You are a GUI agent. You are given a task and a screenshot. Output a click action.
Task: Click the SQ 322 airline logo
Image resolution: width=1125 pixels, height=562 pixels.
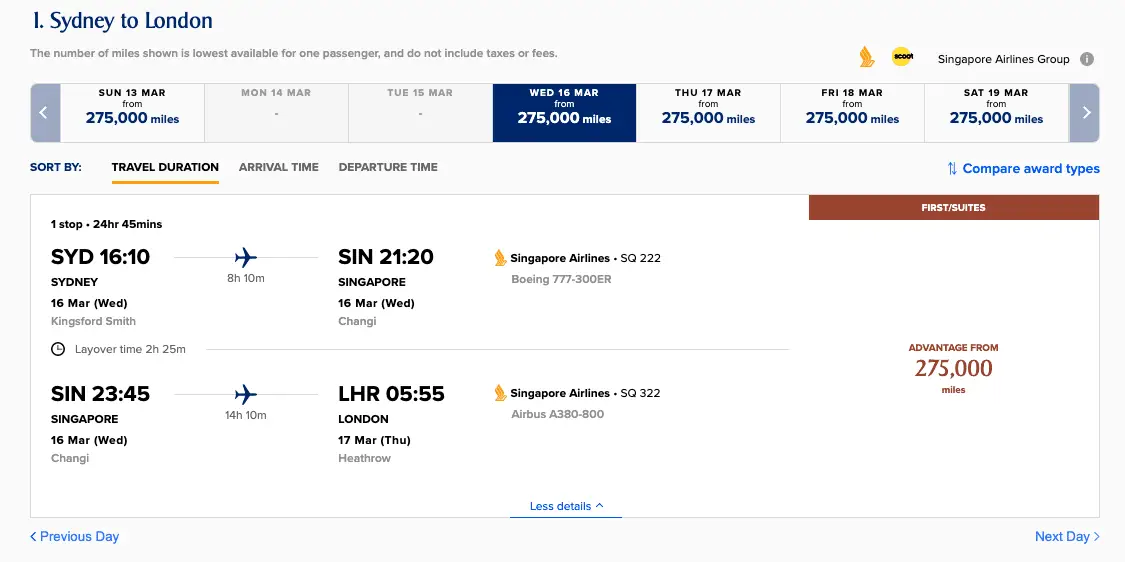pyautogui.click(x=501, y=393)
